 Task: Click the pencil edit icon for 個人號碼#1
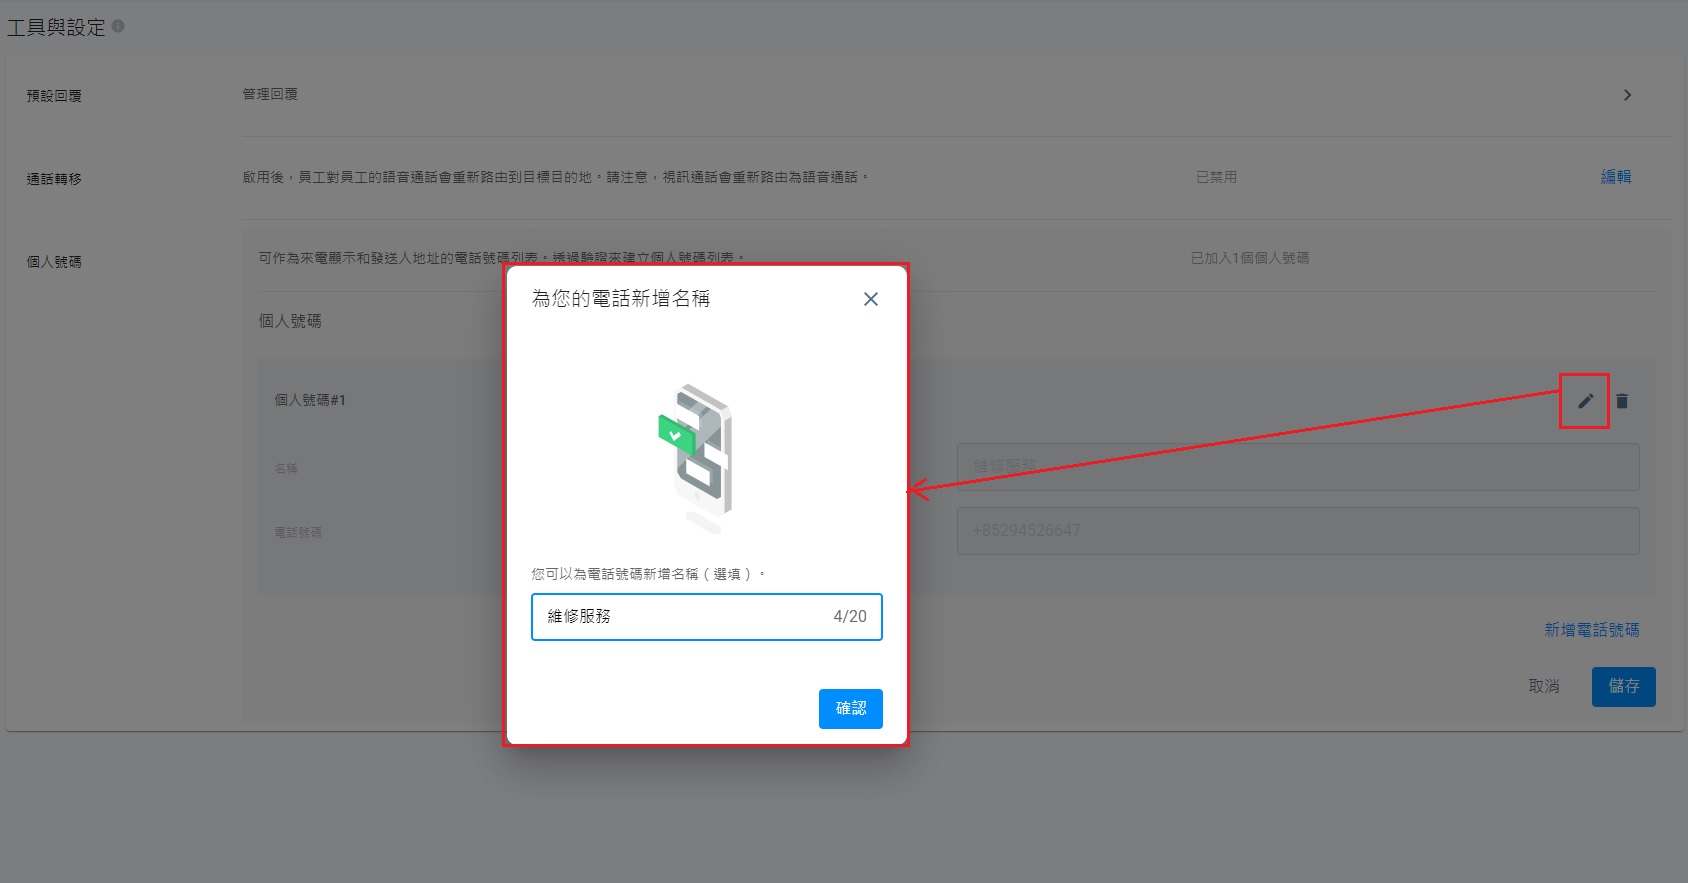click(x=1586, y=401)
